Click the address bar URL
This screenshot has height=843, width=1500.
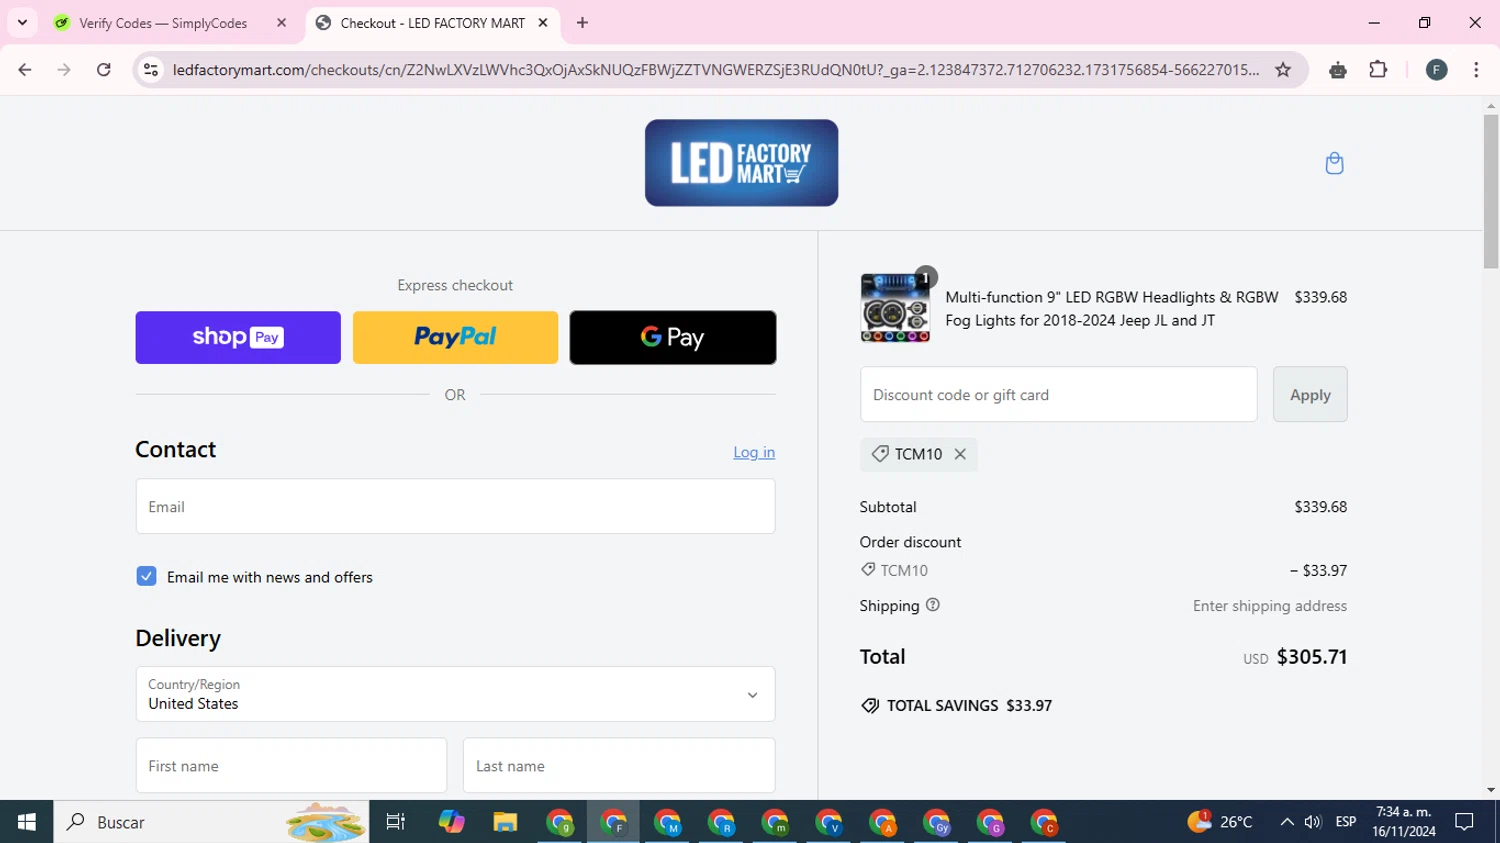(715, 70)
